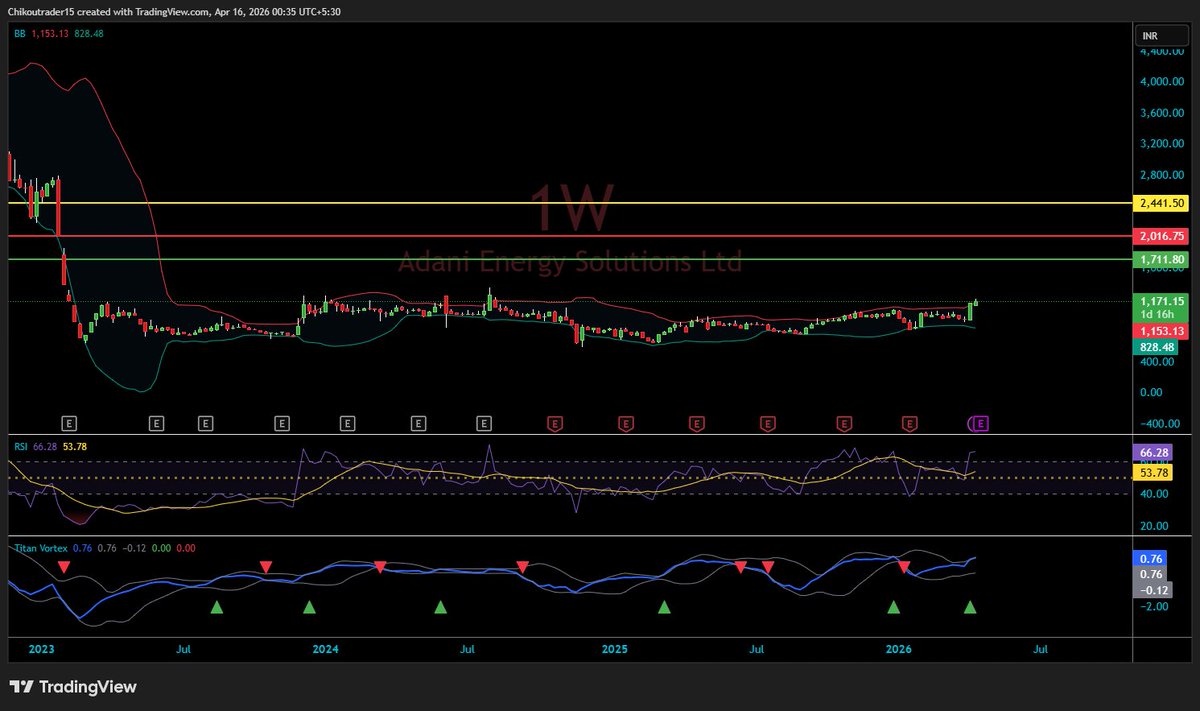This screenshot has width=1200, height=711.
Task: Click the 40.00 level on RSI axis
Action: [1154, 494]
